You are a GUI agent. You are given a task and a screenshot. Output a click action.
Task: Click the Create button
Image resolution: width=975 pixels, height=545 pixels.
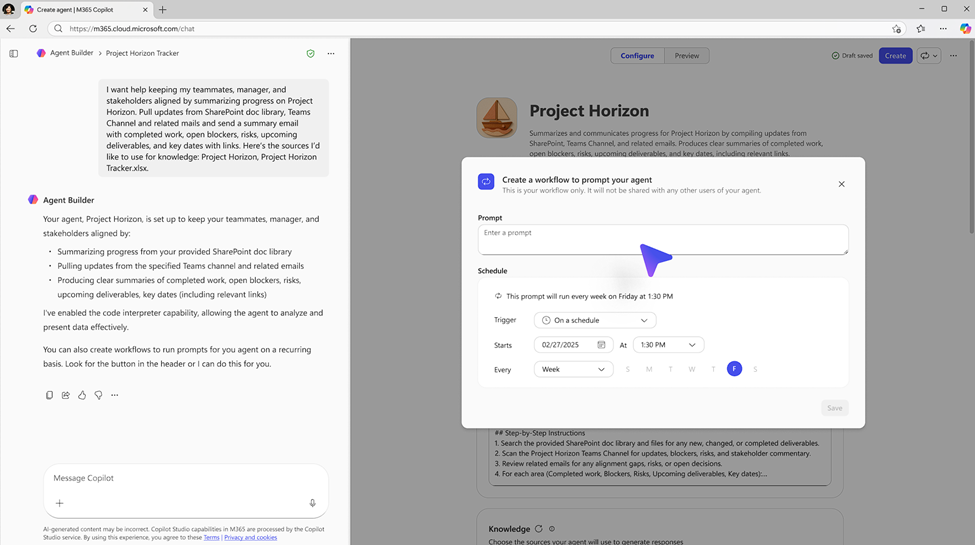coord(895,56)
